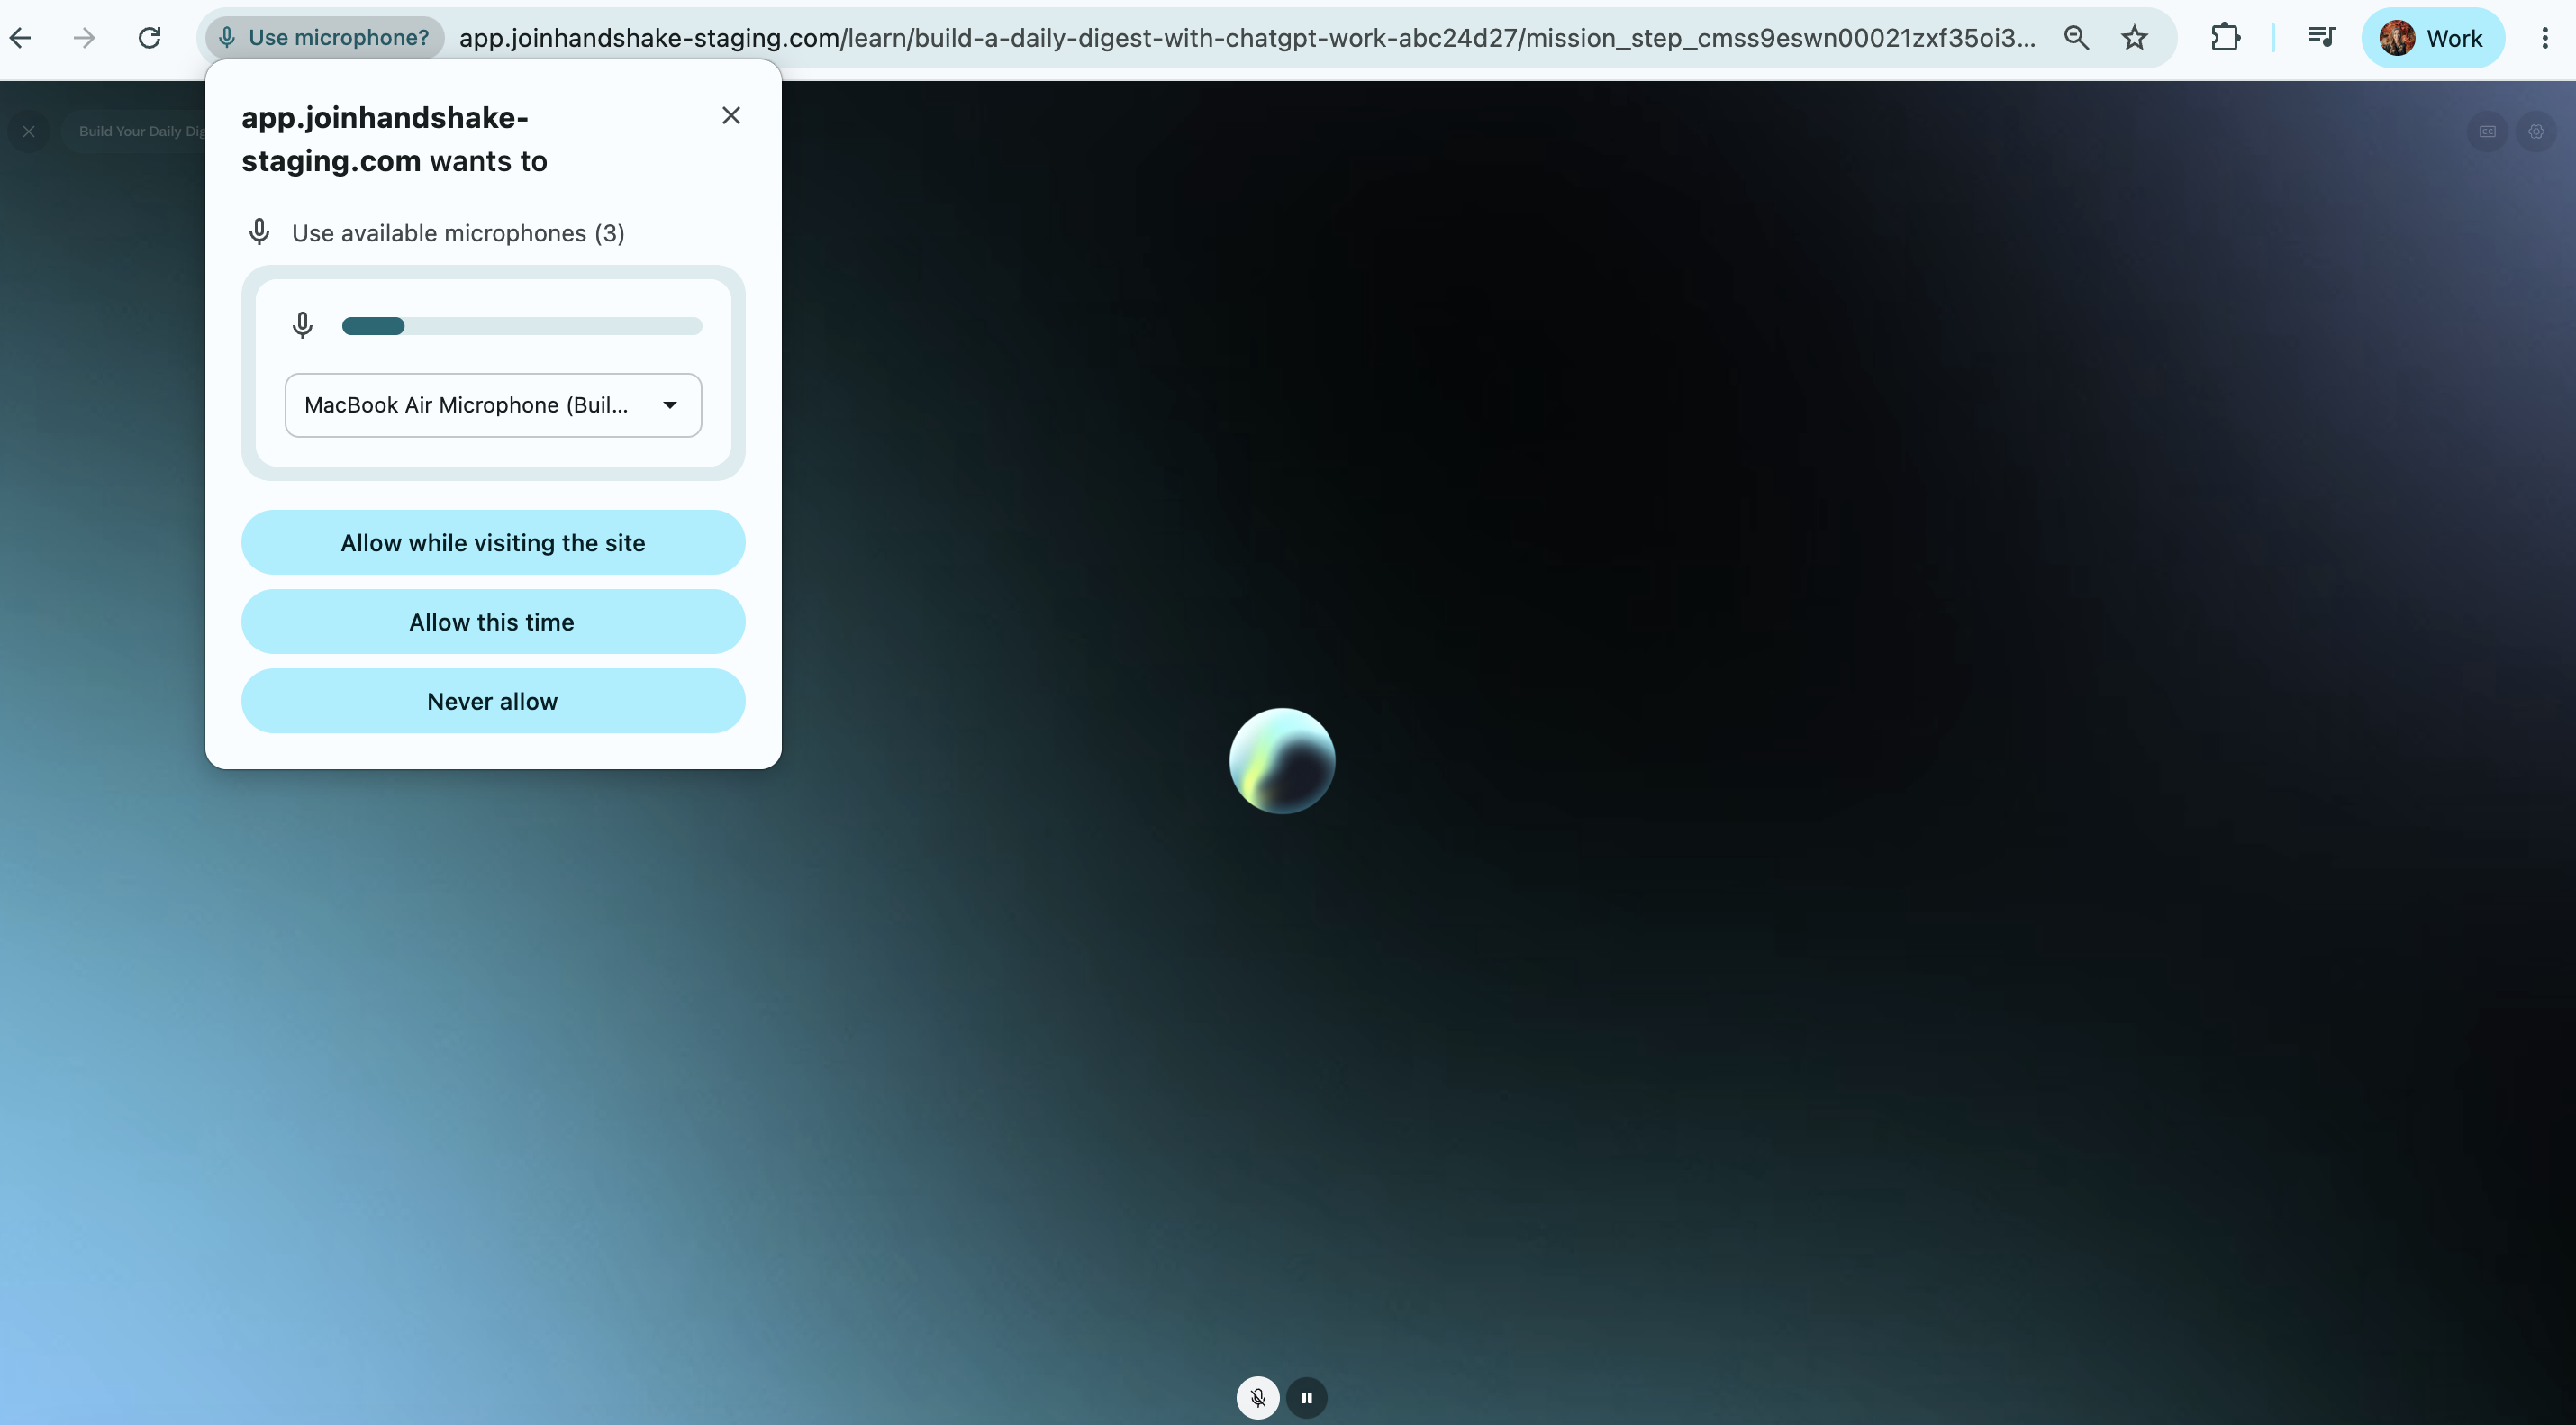Open the MacBook Air Microphone dropdown
Screen dimensions: 2576x1425
pyautogui.click(x=493, y=405)
